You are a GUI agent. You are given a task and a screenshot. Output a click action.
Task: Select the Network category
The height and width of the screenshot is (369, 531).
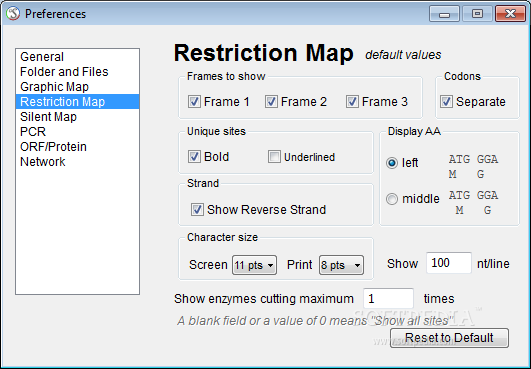coord(77,162)
